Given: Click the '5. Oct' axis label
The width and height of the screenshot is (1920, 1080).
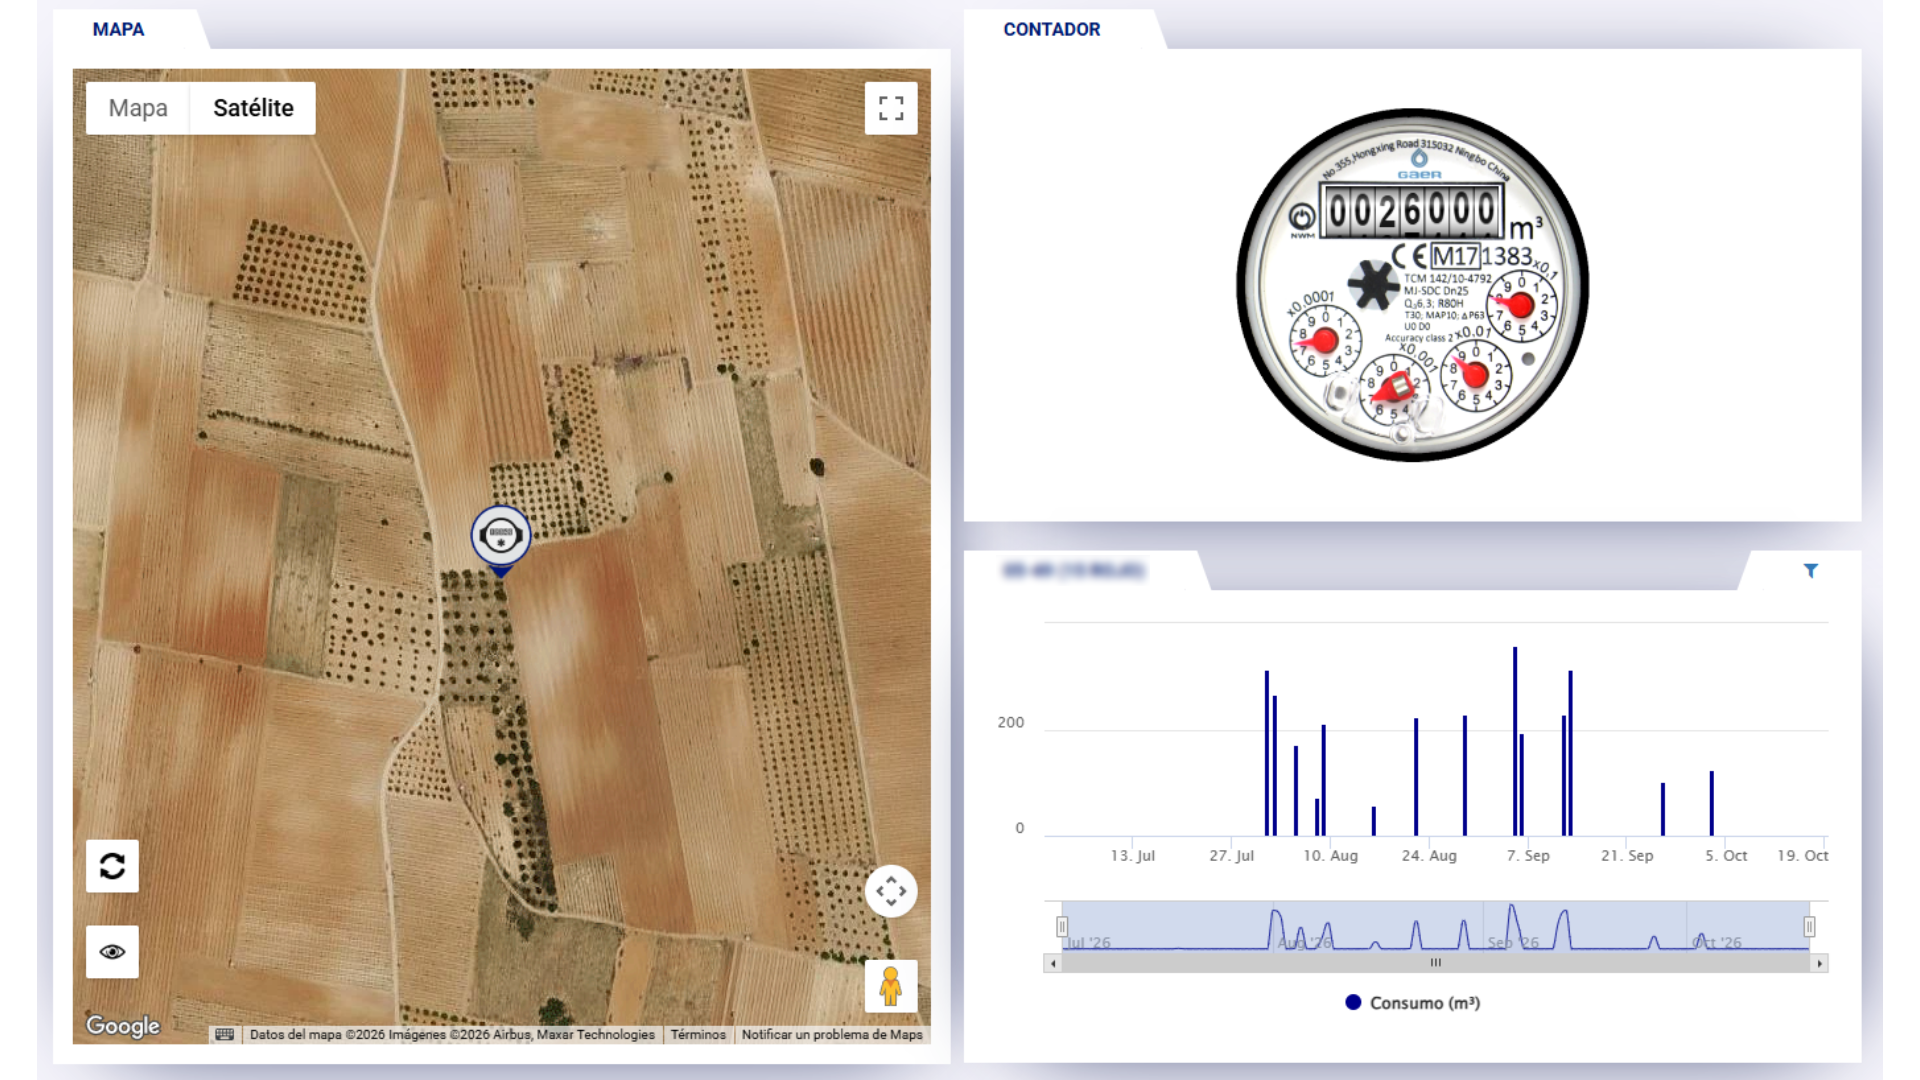Looking at the screenshot, I should 1726,856.
